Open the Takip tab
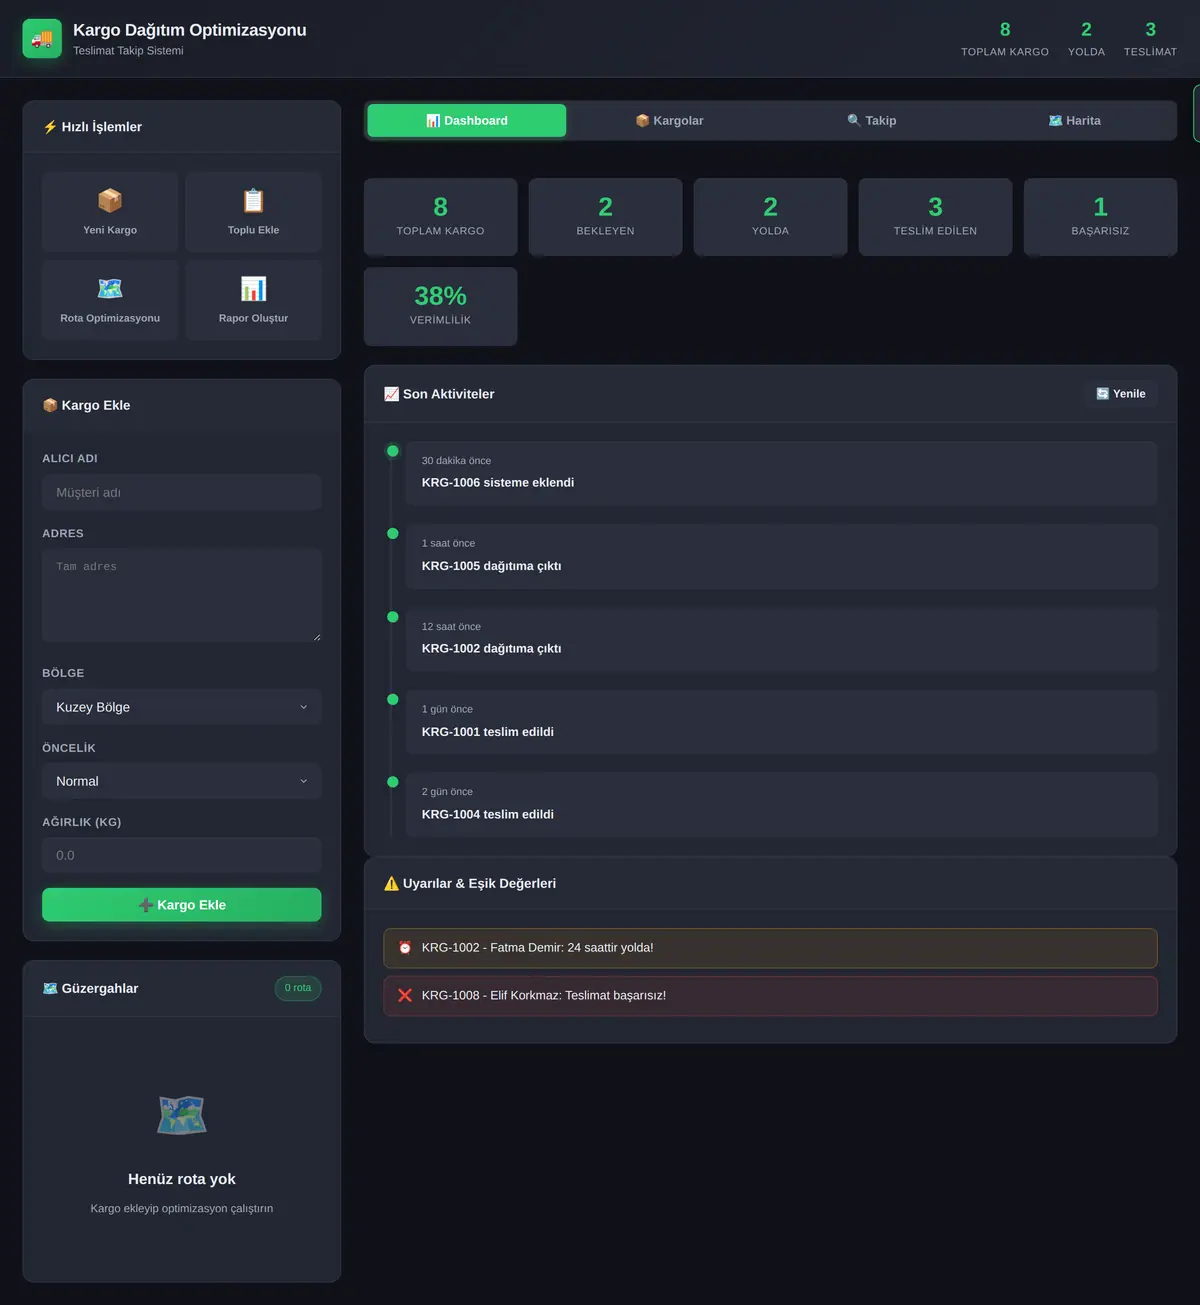Screen dimensions: 1200x1305 click(x=871, y=120)
